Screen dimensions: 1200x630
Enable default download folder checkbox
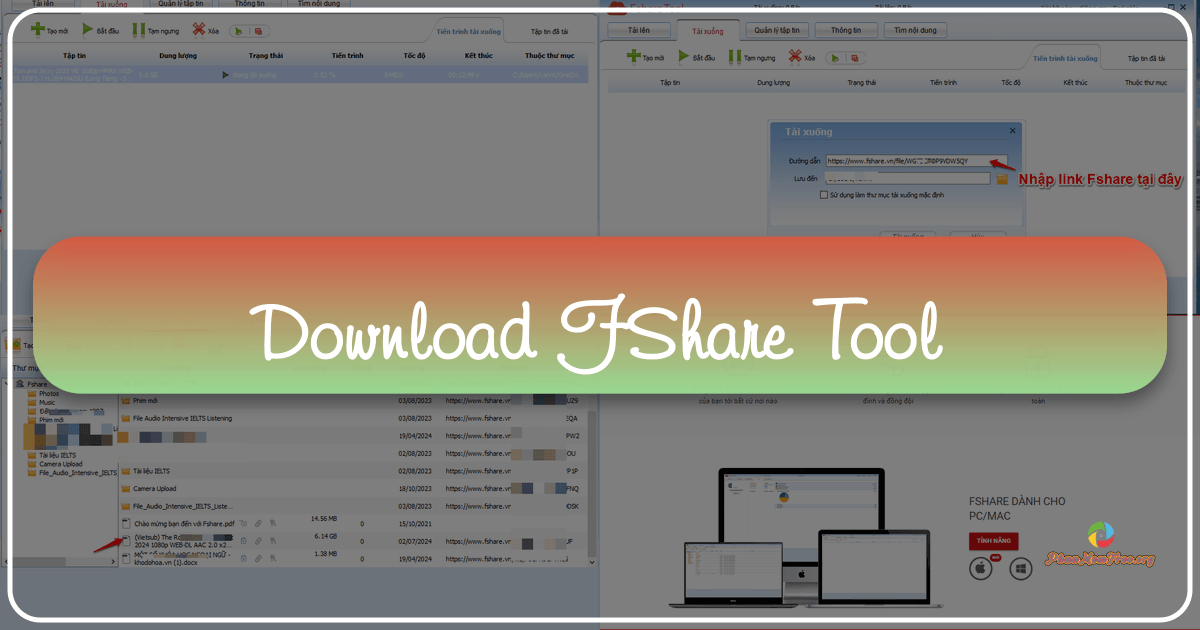824,195
